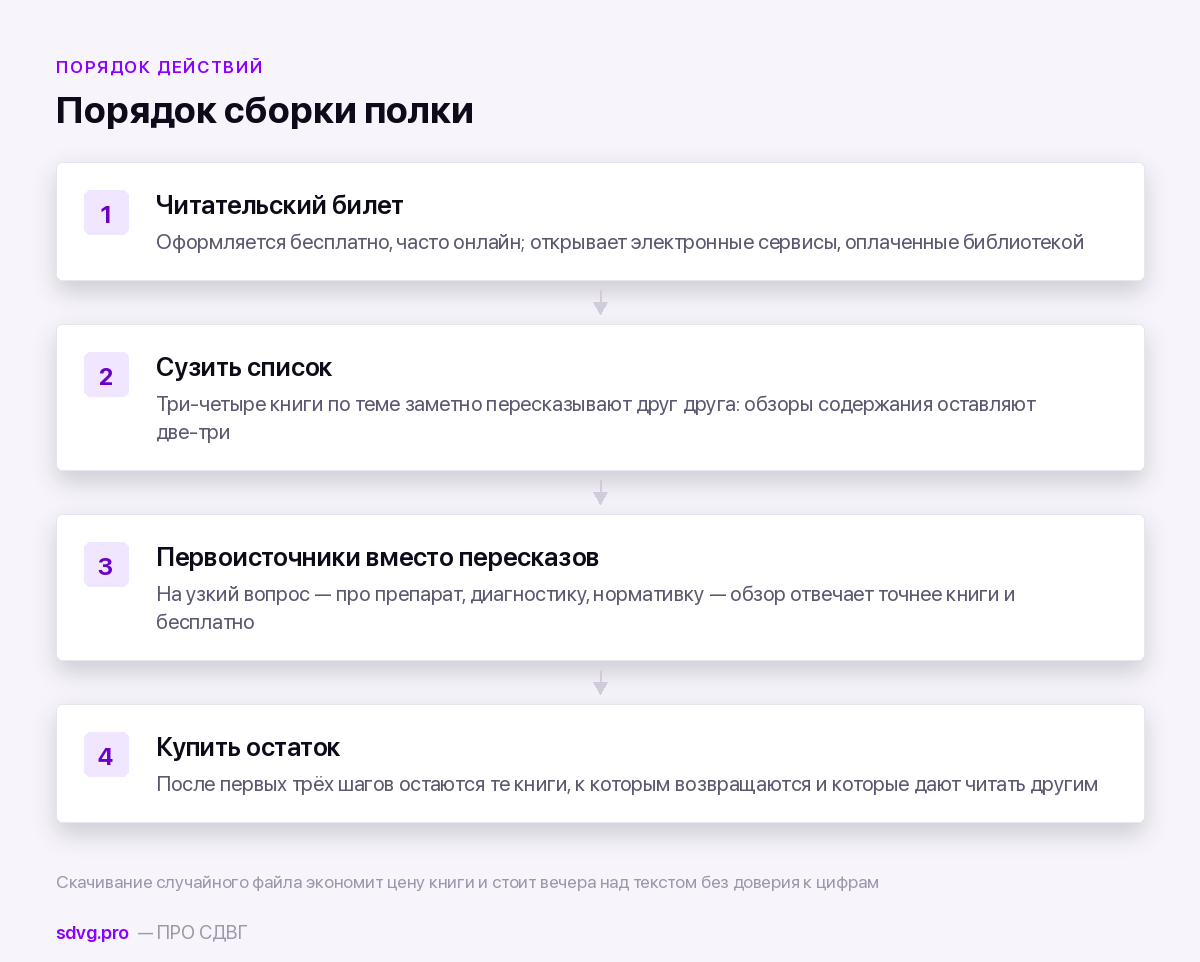Click the heading 'Порядок сборки полки'

(265, 110)
